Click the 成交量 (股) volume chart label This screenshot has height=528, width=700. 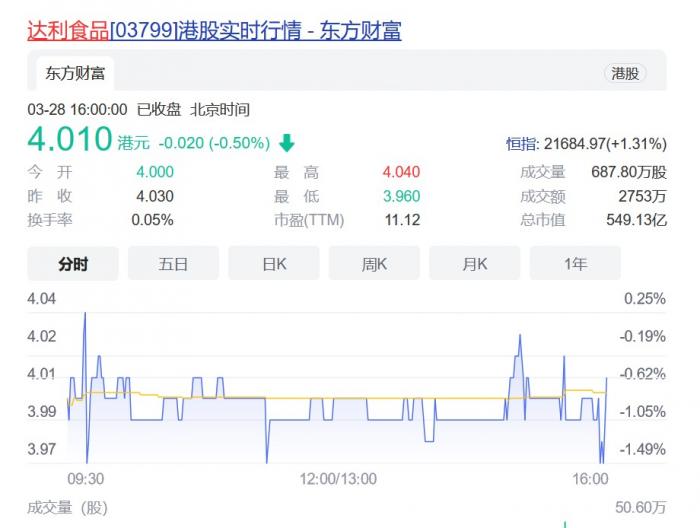coord(67,508)
